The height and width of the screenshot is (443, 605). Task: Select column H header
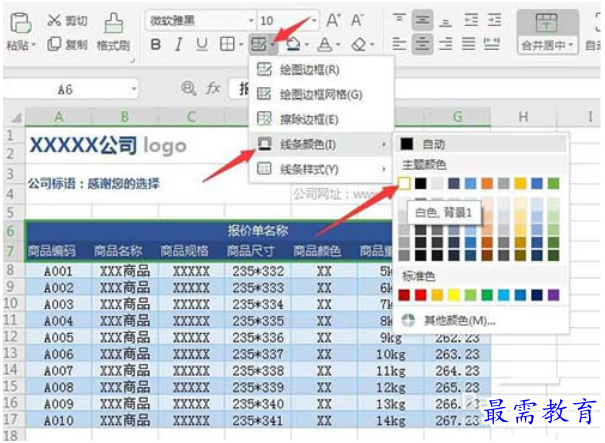(x=523, y=117)
